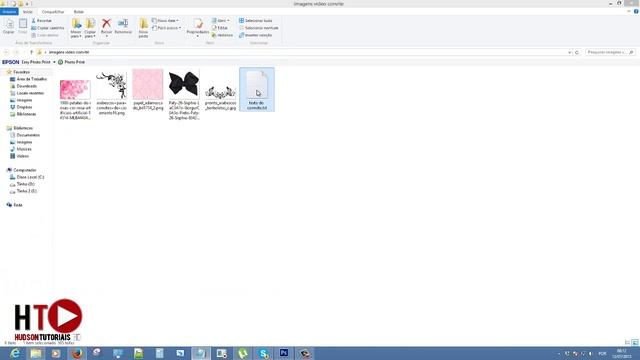This screenshot has height=360, width=640.
Task: Open Firefox from the taskbar
Action: 77,353
